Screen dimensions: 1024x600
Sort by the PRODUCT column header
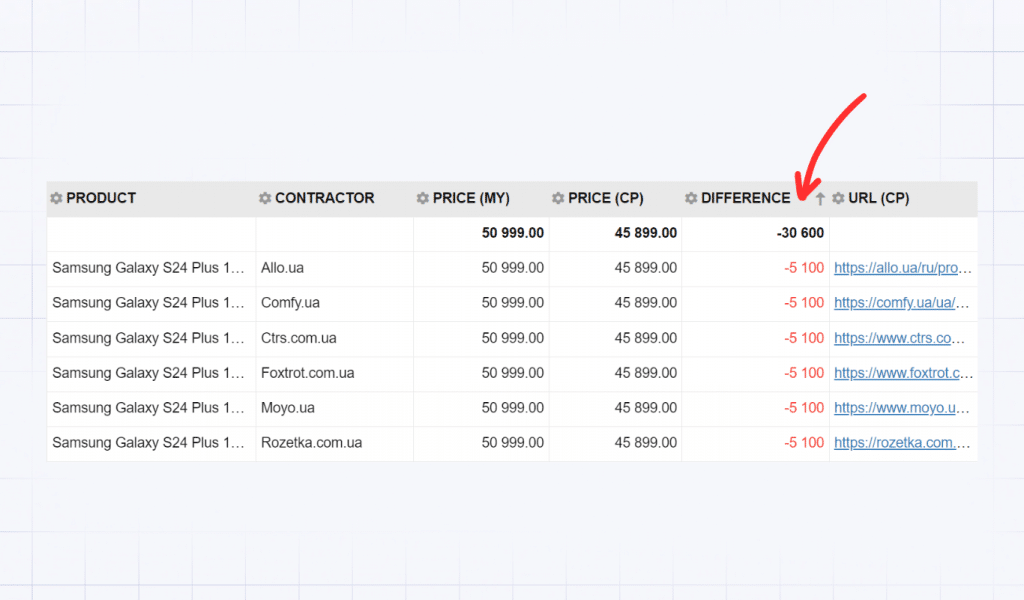tap(101, 198)
